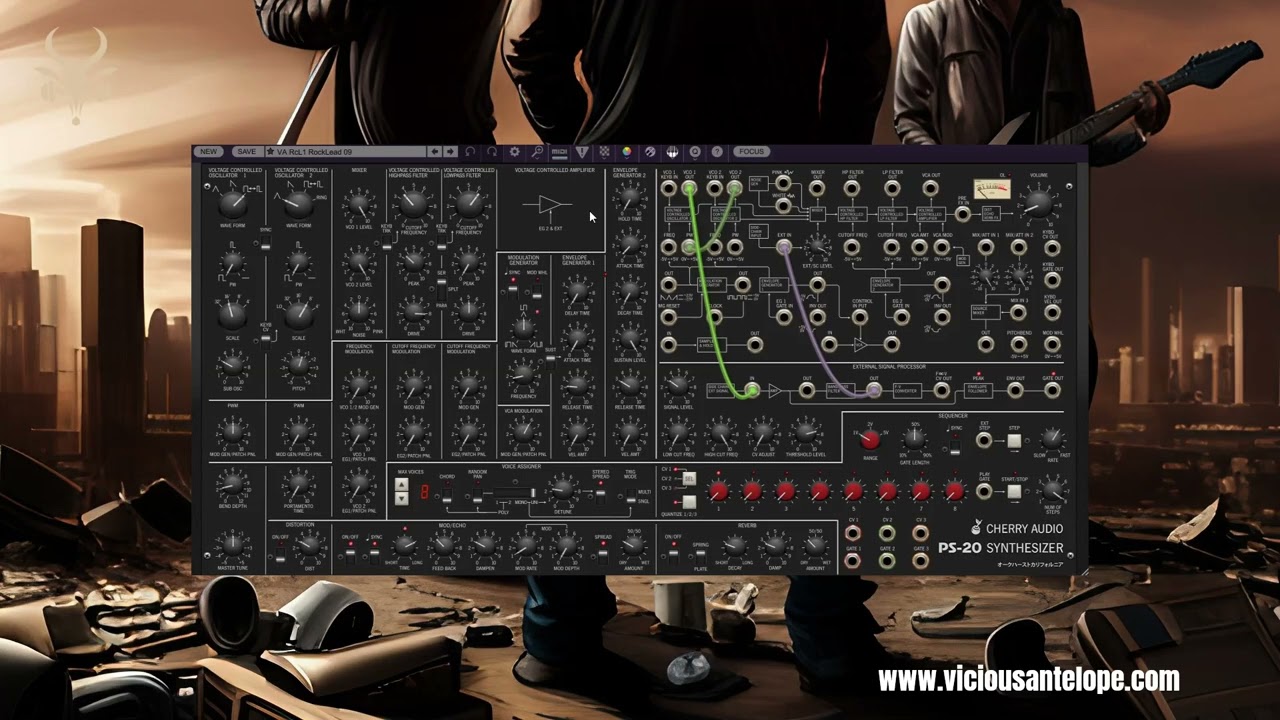Click the VOLUME knob
The width and height of the screenshot is (1280, 720).
1038,204
